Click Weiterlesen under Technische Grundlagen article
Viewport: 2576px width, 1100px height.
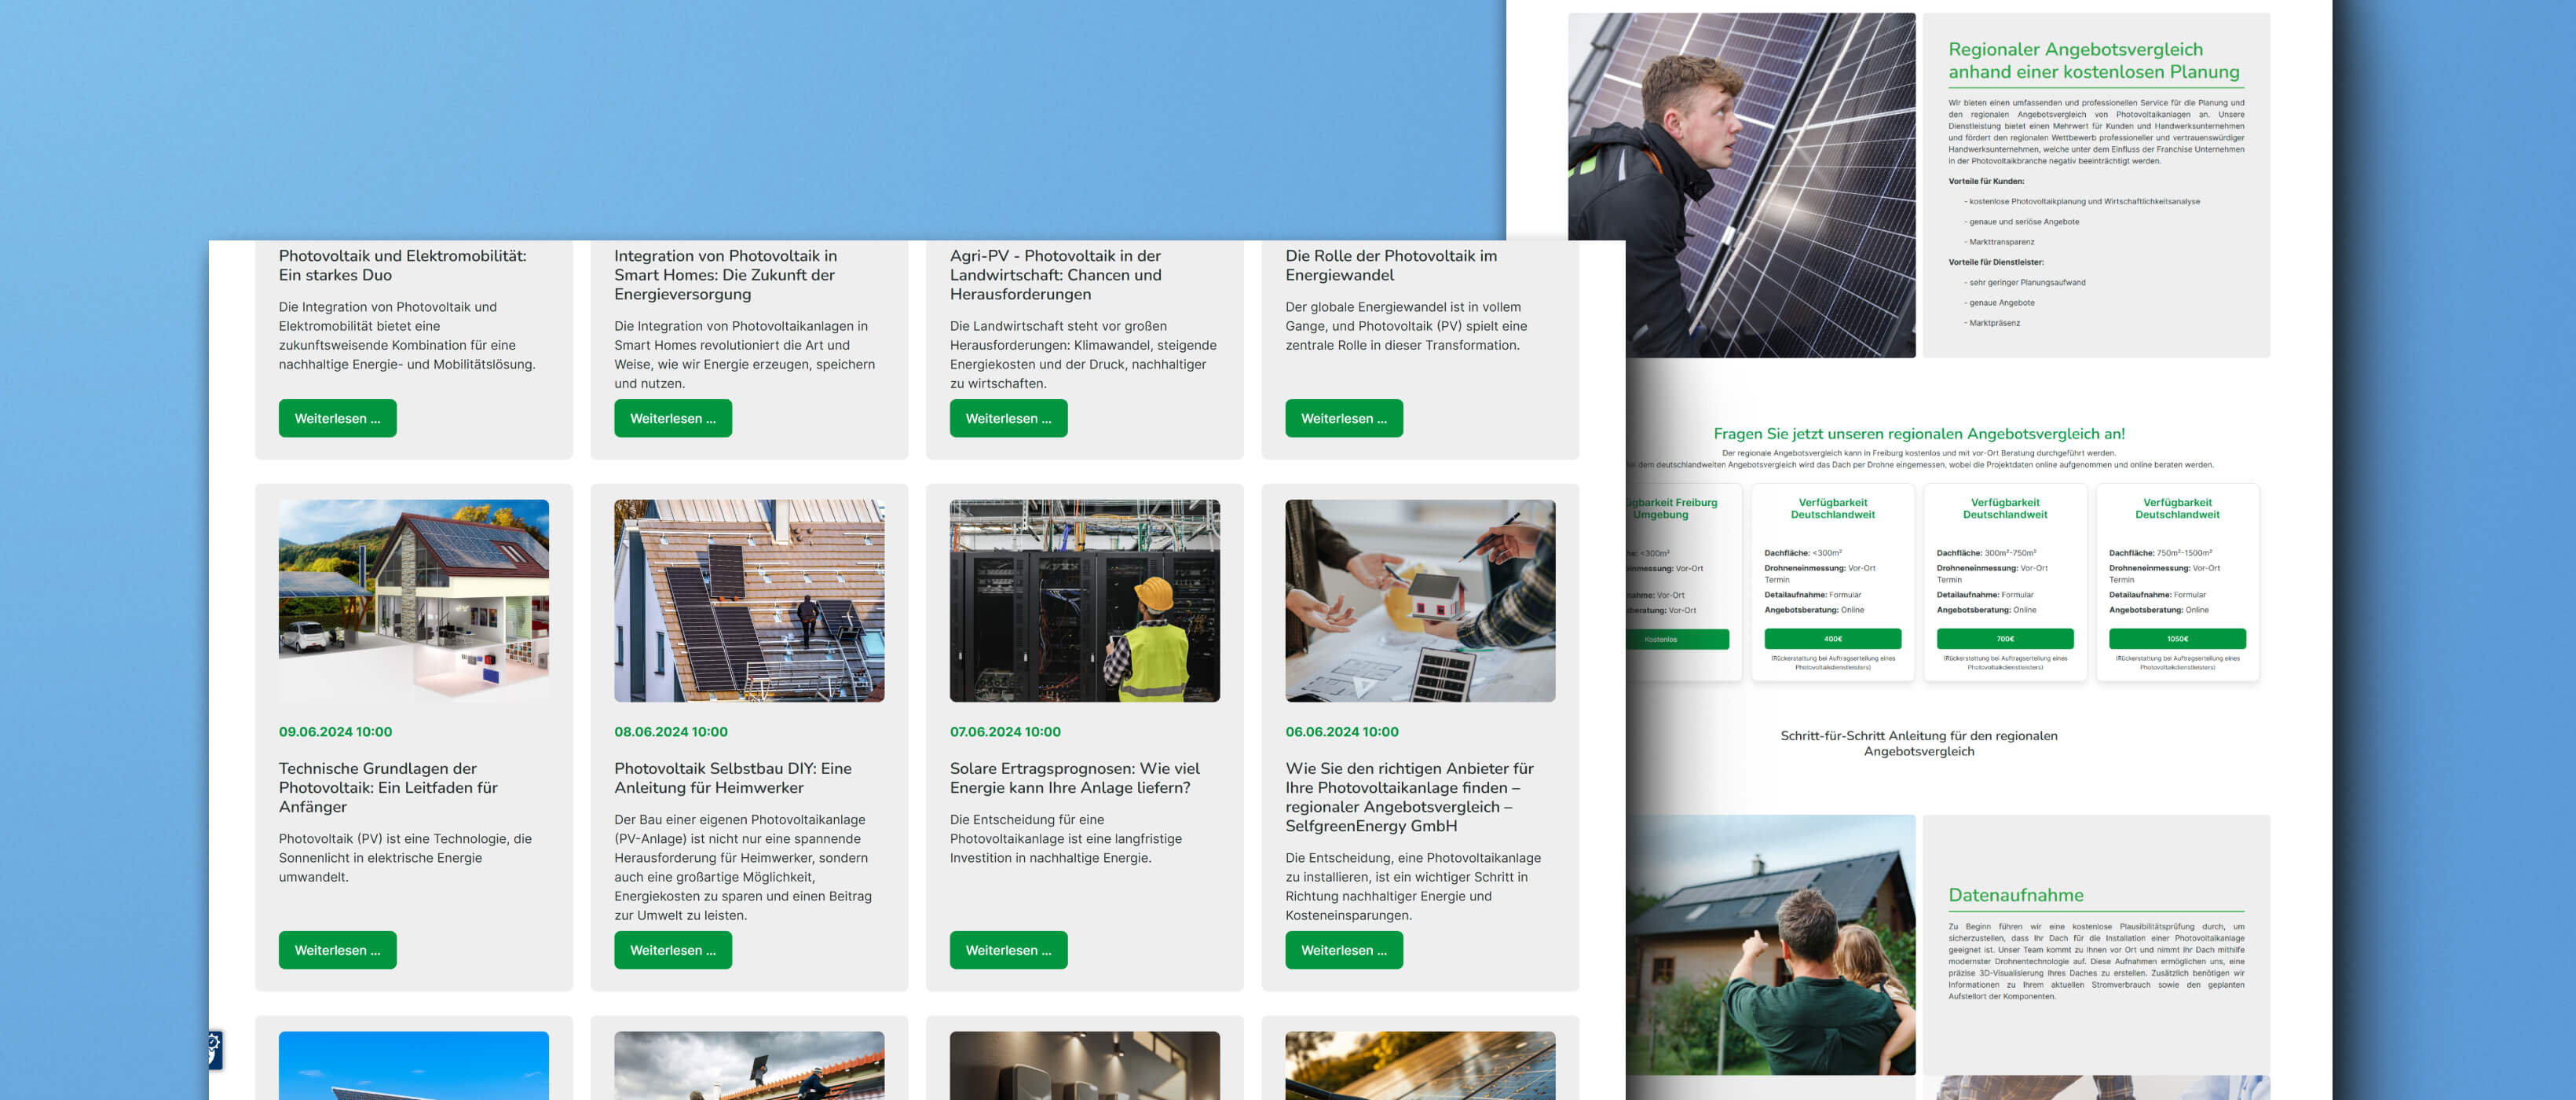(x=337, y=950)
